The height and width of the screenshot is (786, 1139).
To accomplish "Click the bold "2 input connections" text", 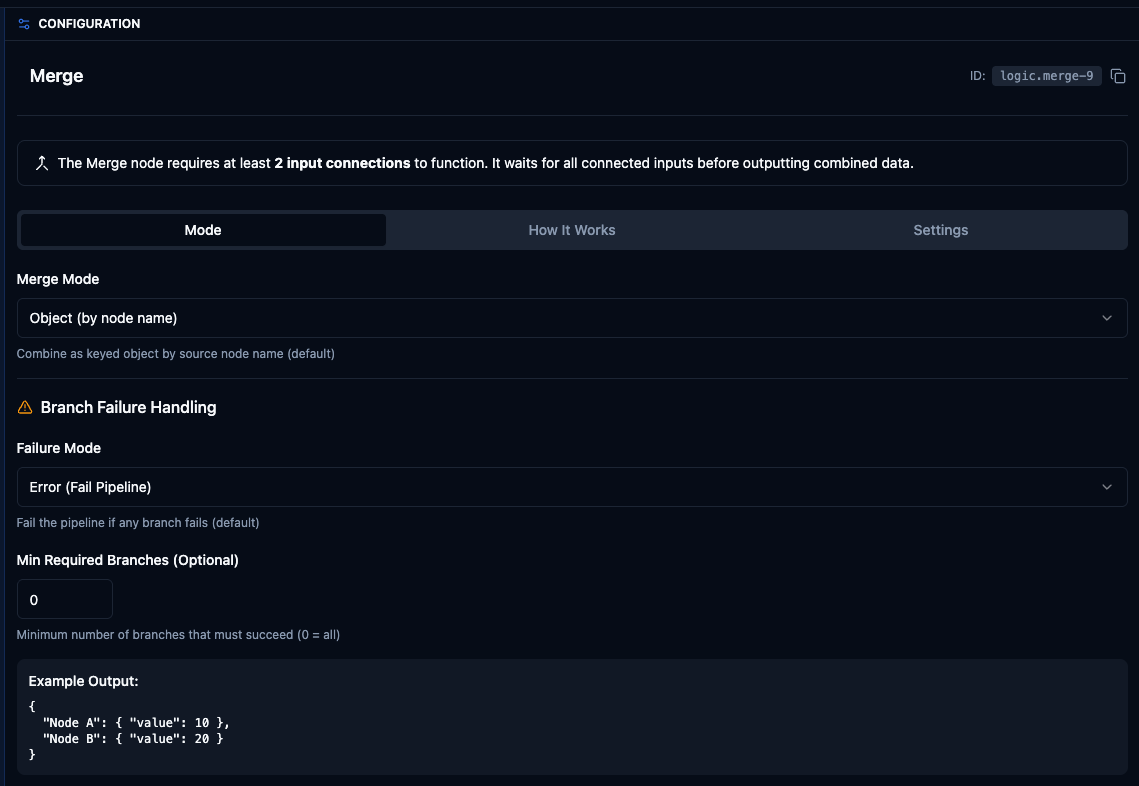I will coord(342,163).
